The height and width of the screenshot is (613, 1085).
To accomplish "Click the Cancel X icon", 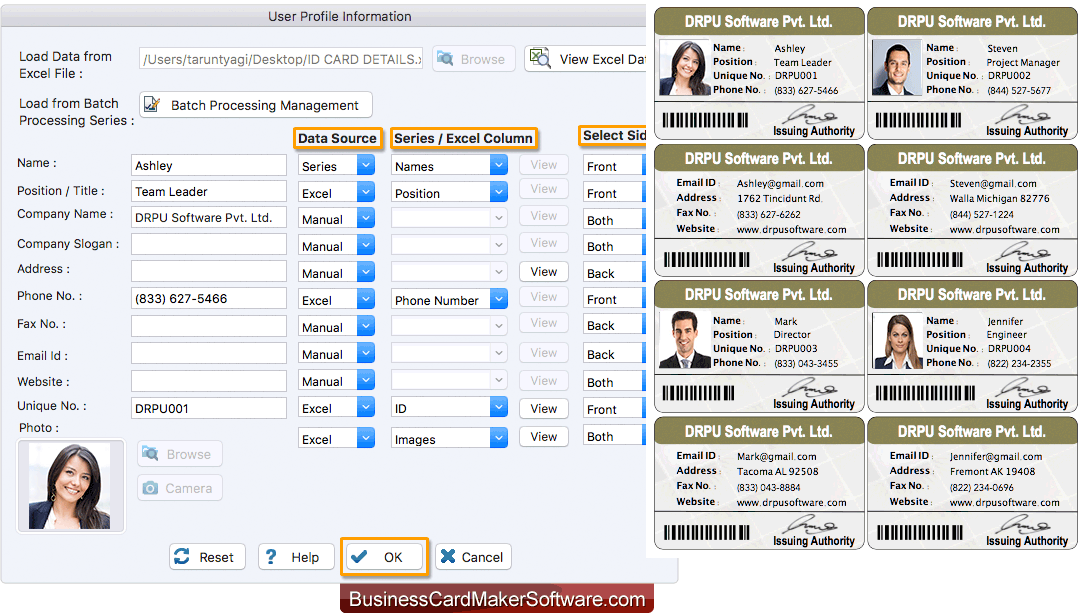I will point(448,556).
